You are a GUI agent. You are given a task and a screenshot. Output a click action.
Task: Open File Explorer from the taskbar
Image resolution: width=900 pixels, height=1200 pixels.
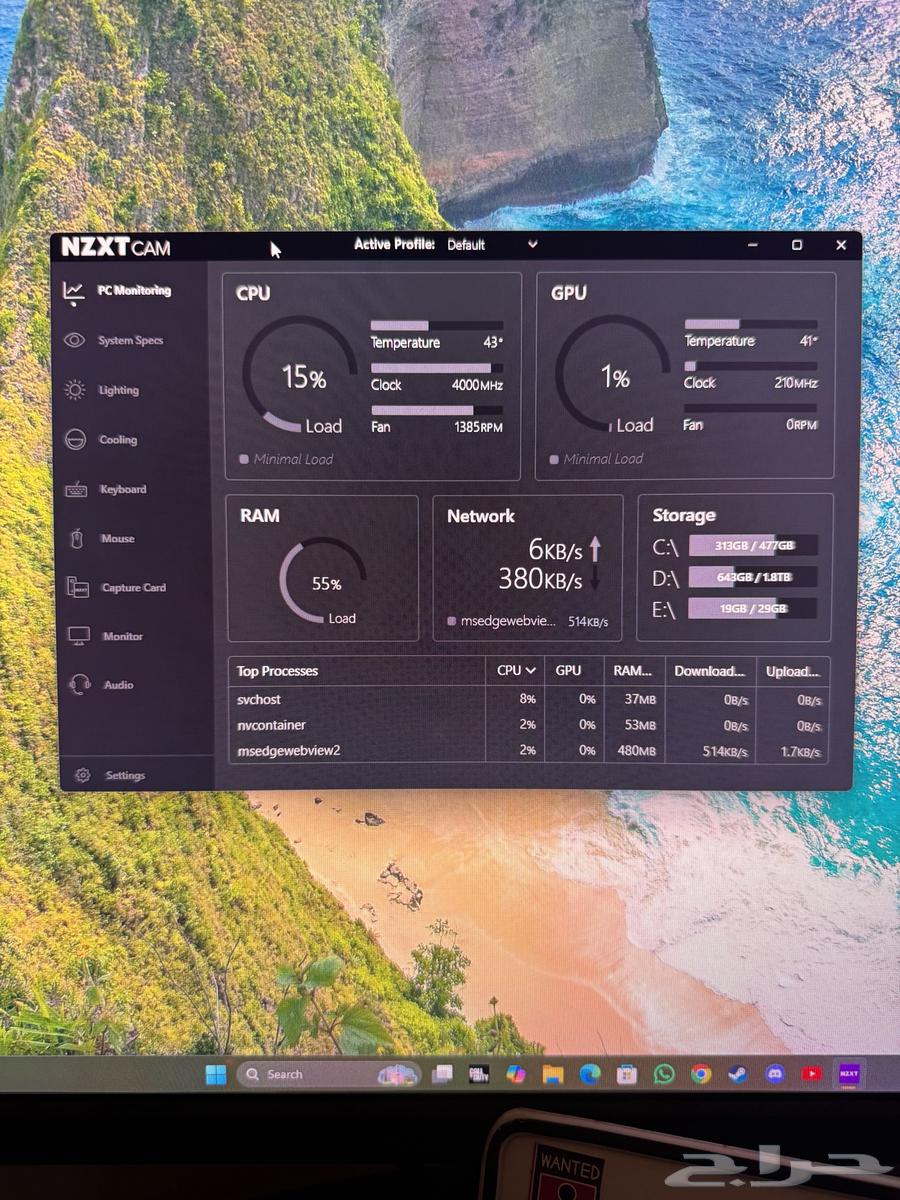(553, 1074)
